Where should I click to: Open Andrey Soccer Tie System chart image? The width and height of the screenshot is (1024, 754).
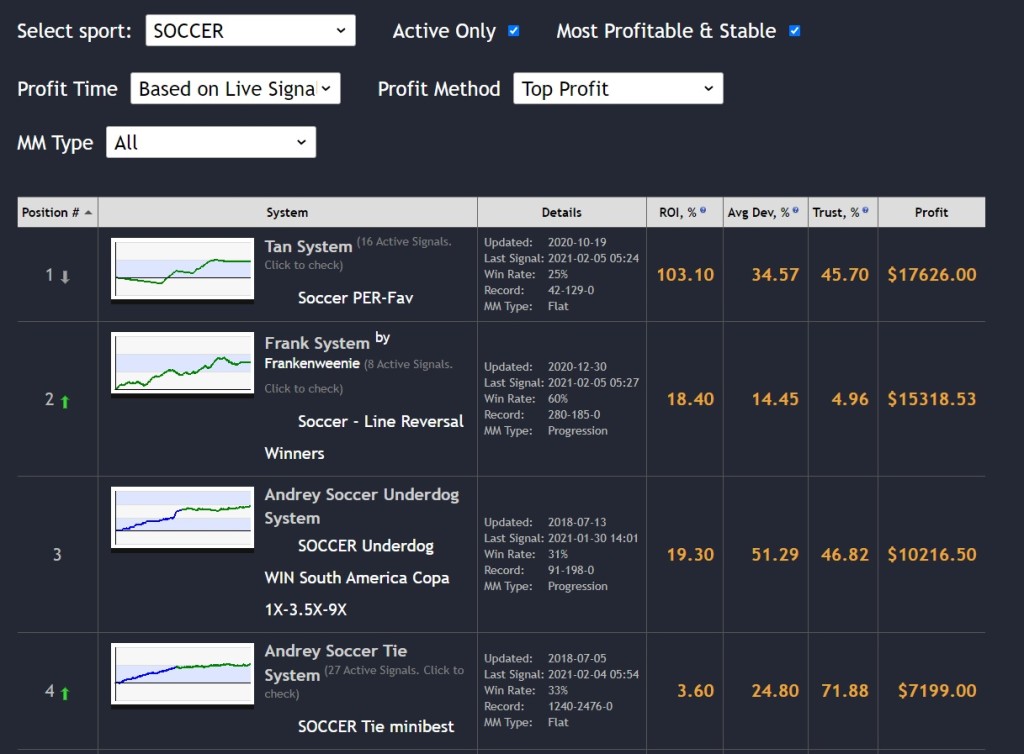182,670
